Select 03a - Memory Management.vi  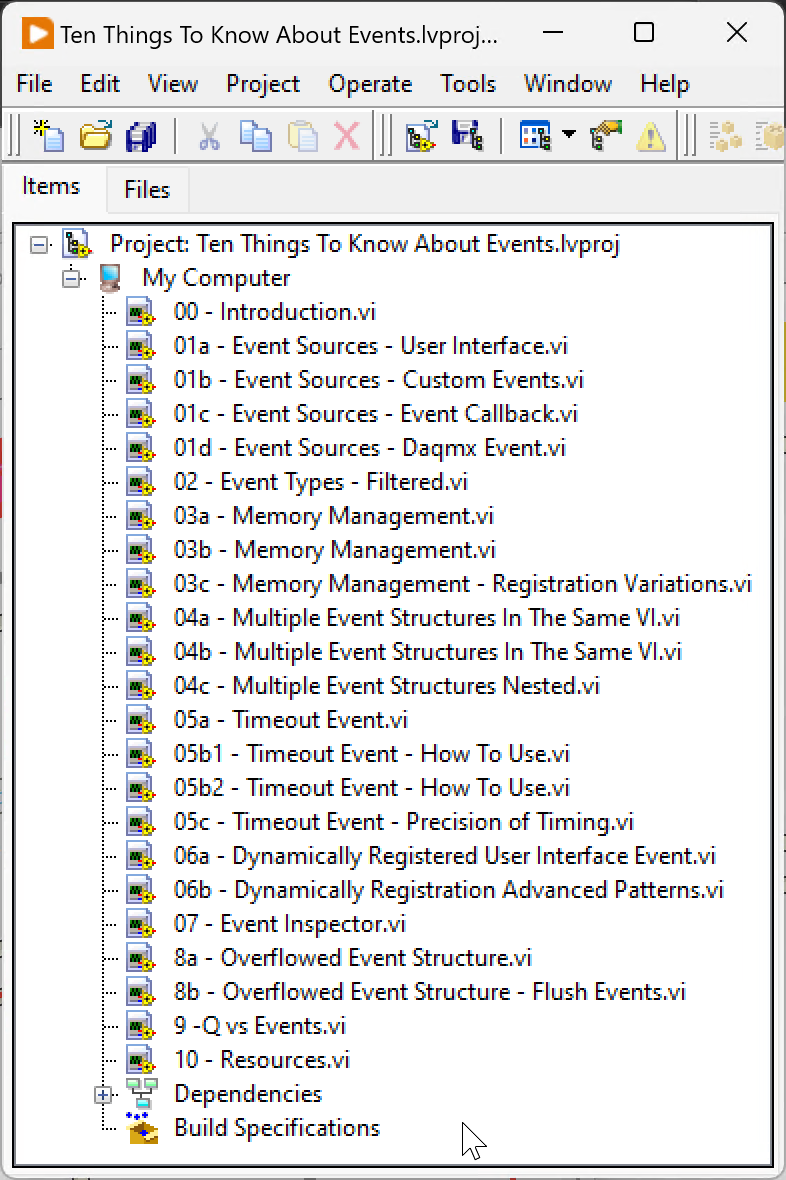(334, 515)
